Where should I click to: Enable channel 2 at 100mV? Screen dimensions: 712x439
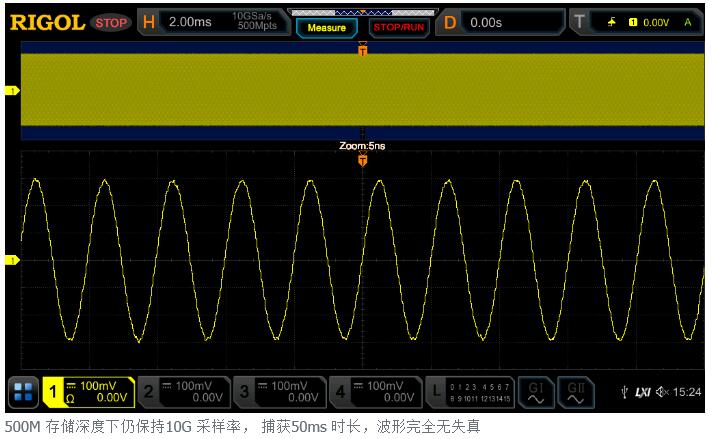coord(183,392)
